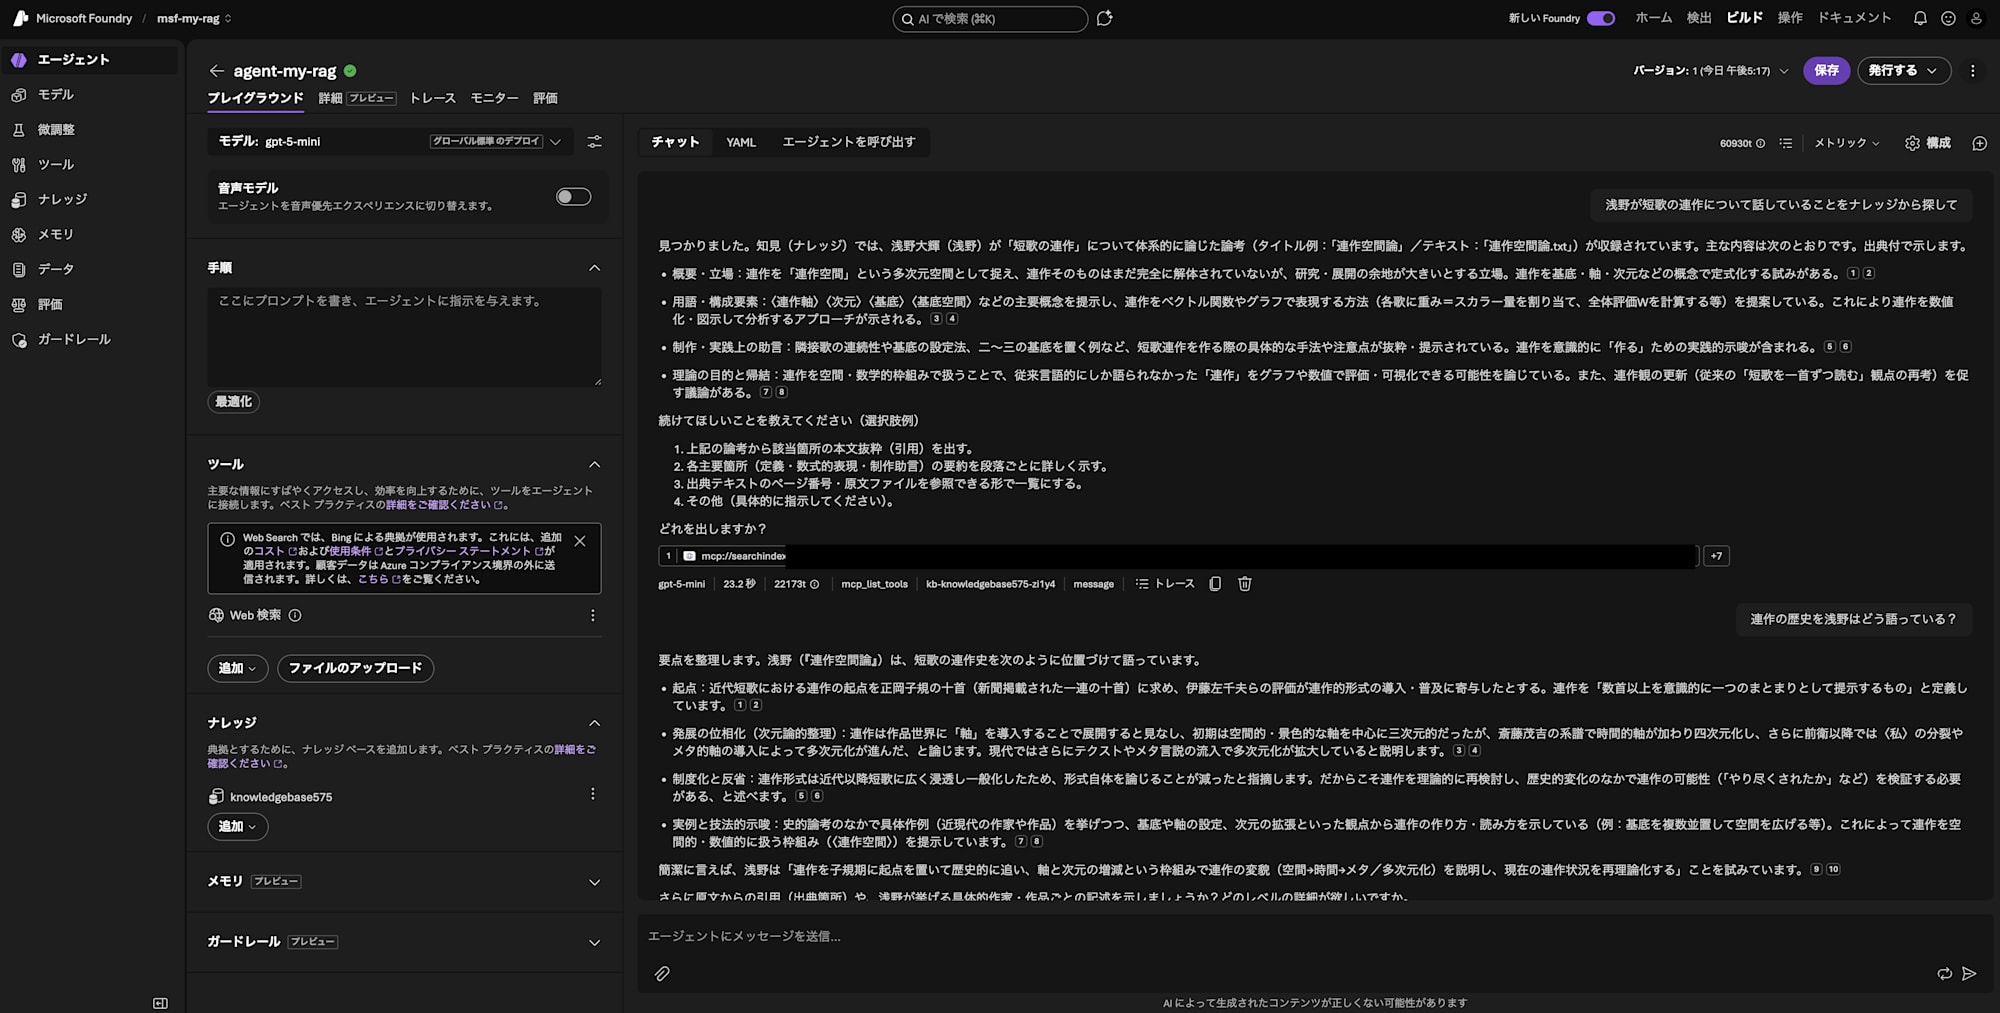Switch to the モニター tab
2000x1013 pixels.
coord(495,98)
